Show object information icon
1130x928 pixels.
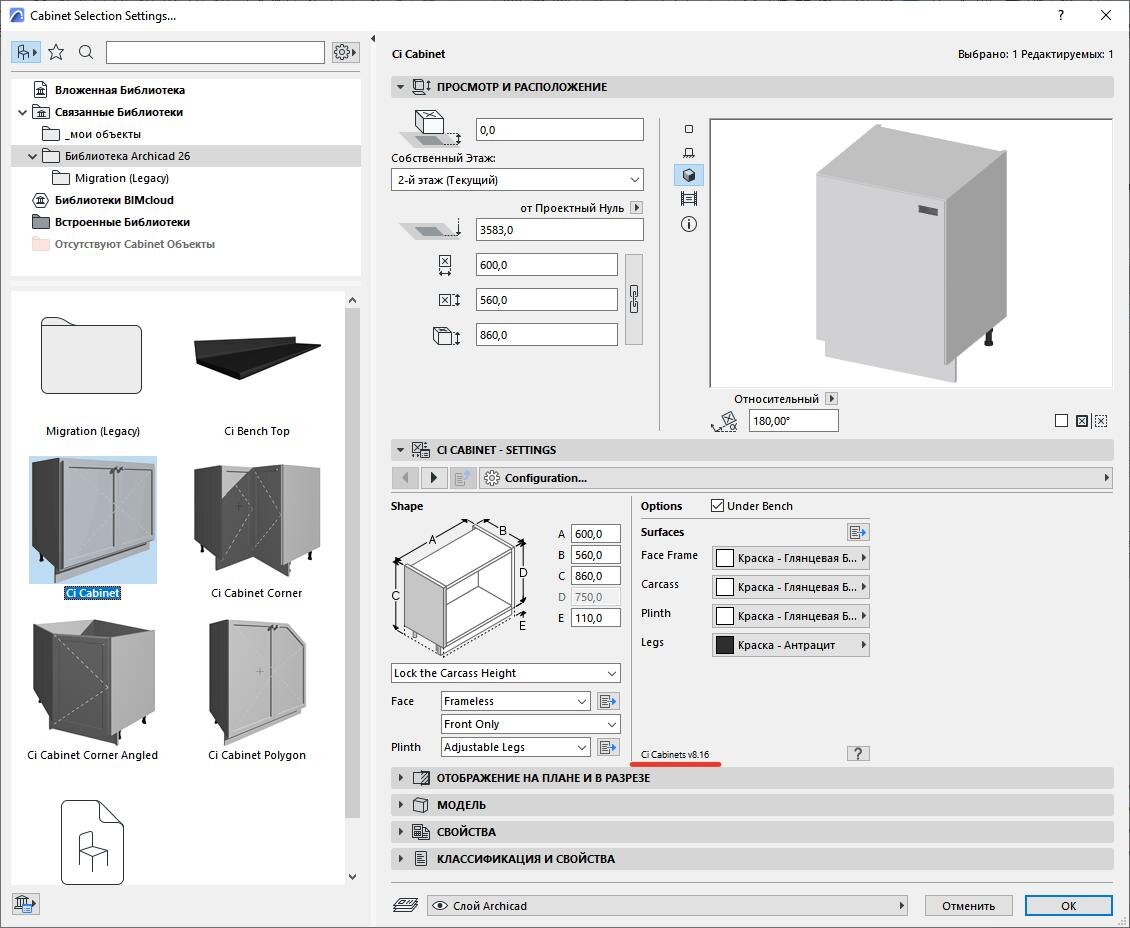(689, 224)
